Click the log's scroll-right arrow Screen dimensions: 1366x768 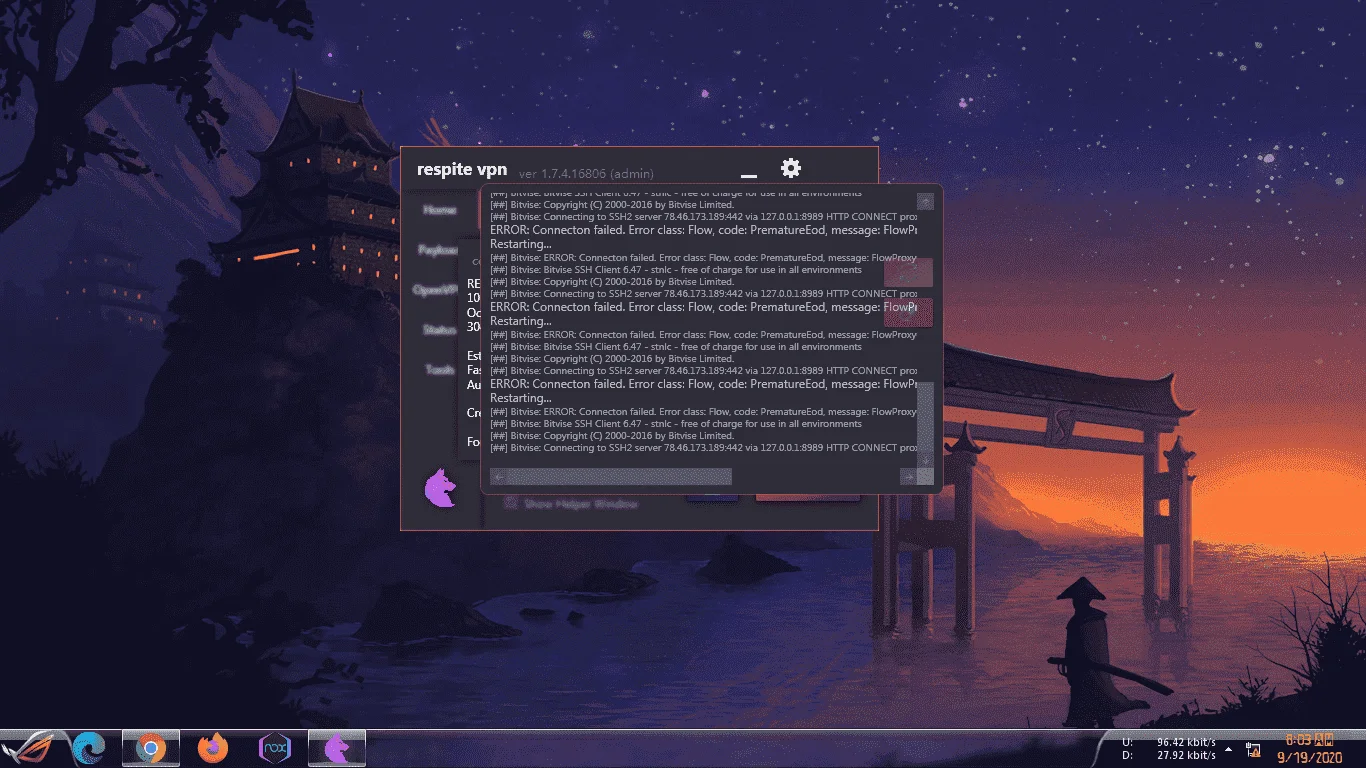908,477
